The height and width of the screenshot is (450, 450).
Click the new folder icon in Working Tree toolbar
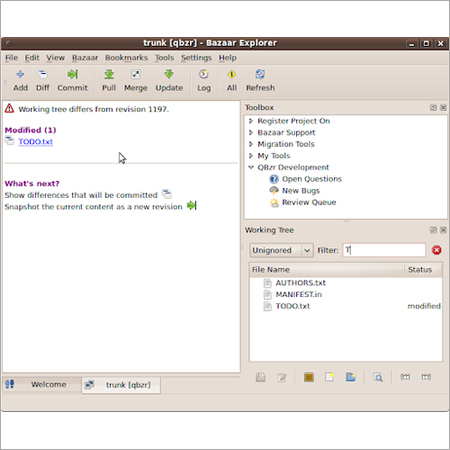(x=350, y=377)
